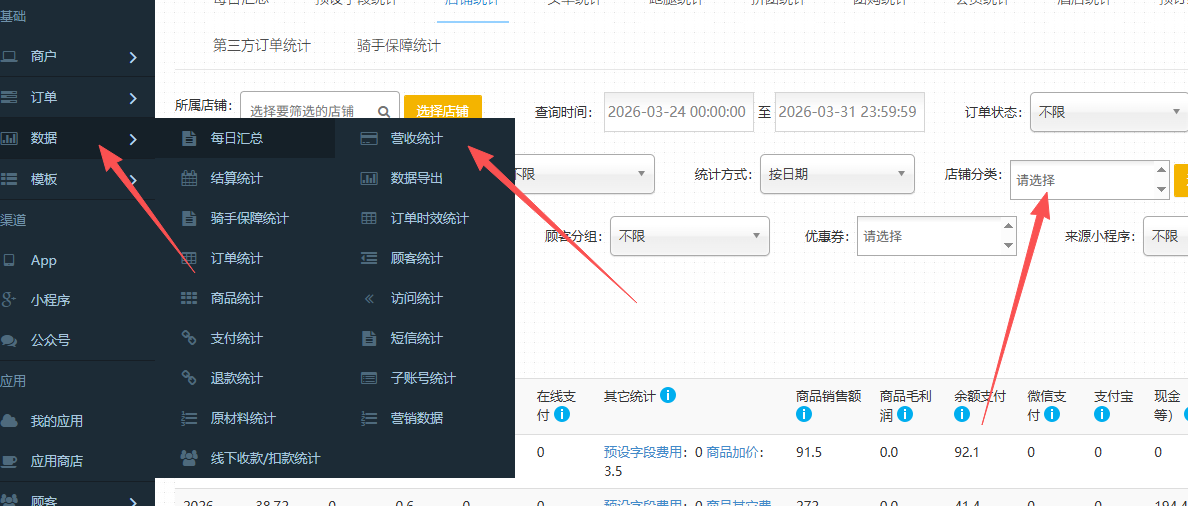Screen dimensions: 1188x506
Task: Open the 订单状态 dropdown
Action: [x=1108, y=112]
